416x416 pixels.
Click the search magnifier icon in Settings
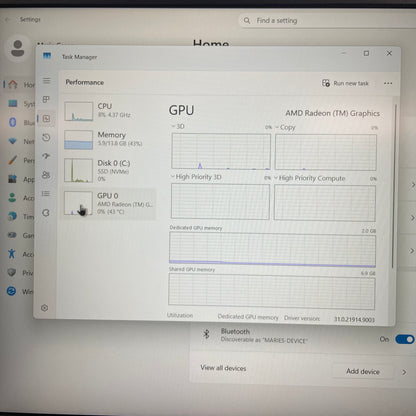click(247, 21)
